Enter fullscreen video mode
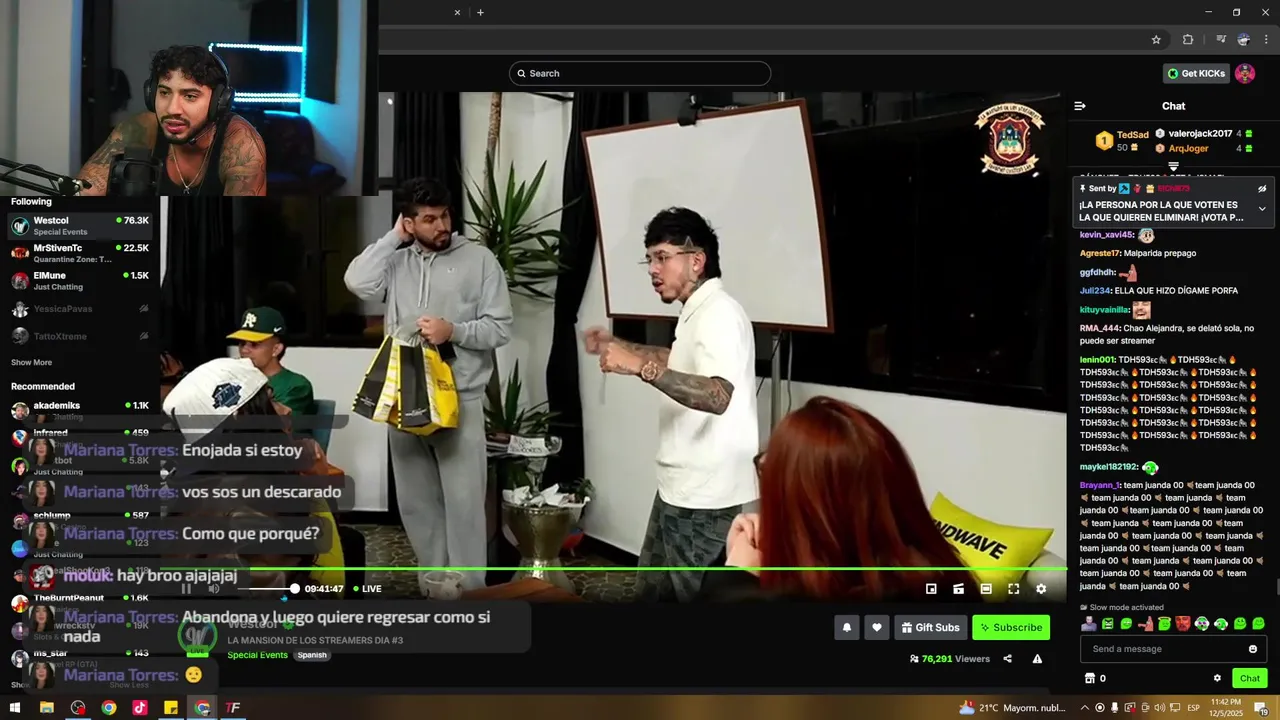Image resolution: width=1280 pixels, height=720 pixels. coord(1013,589)
